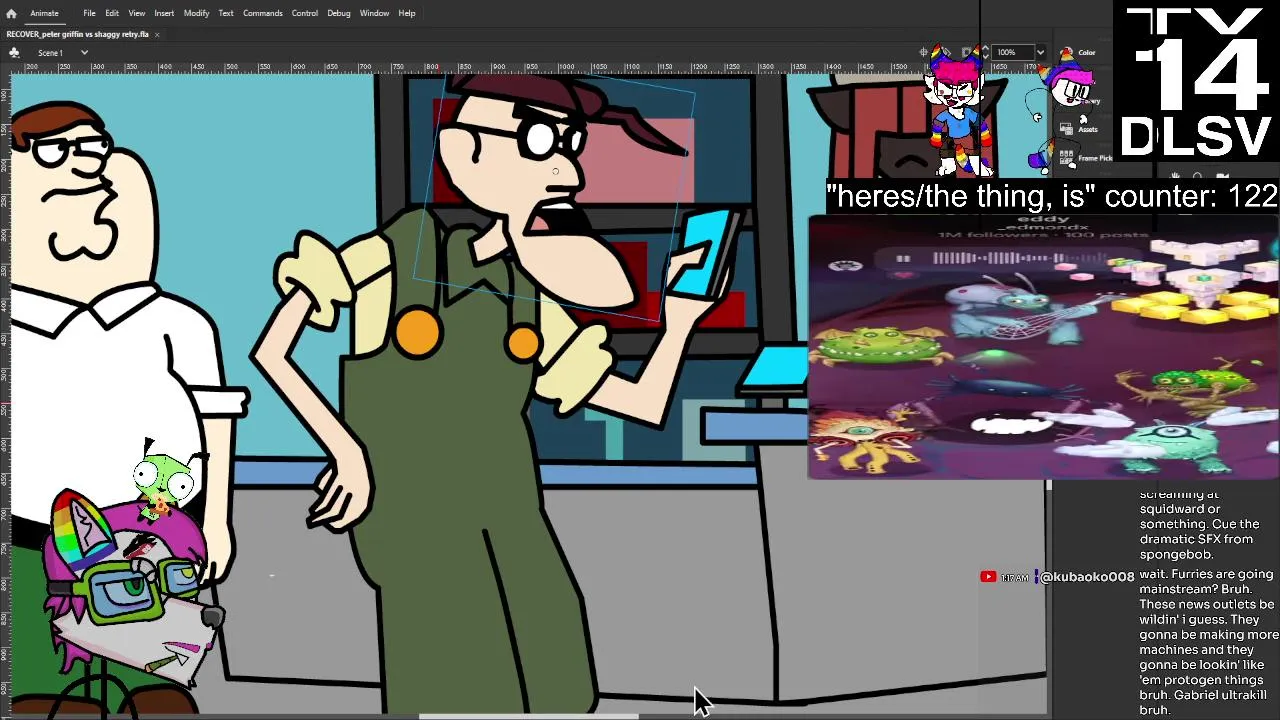
Task: Open the Text menu
Action: (x=226, y=13)
